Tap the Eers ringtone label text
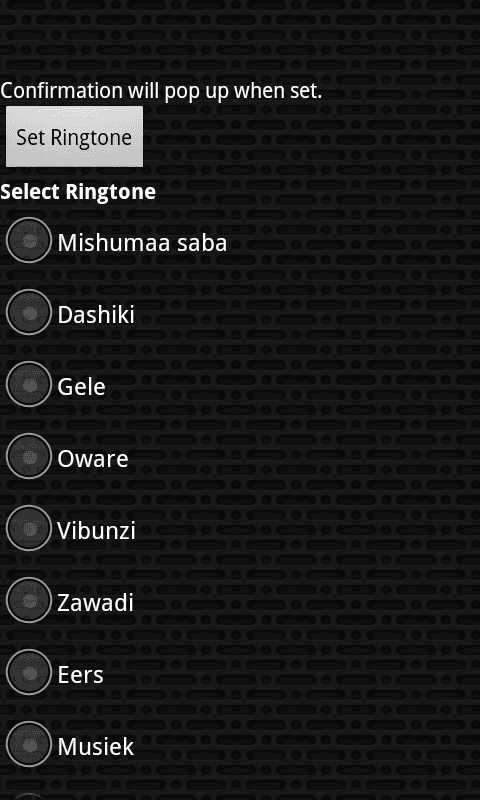480x800 pixels. point(81,674)
